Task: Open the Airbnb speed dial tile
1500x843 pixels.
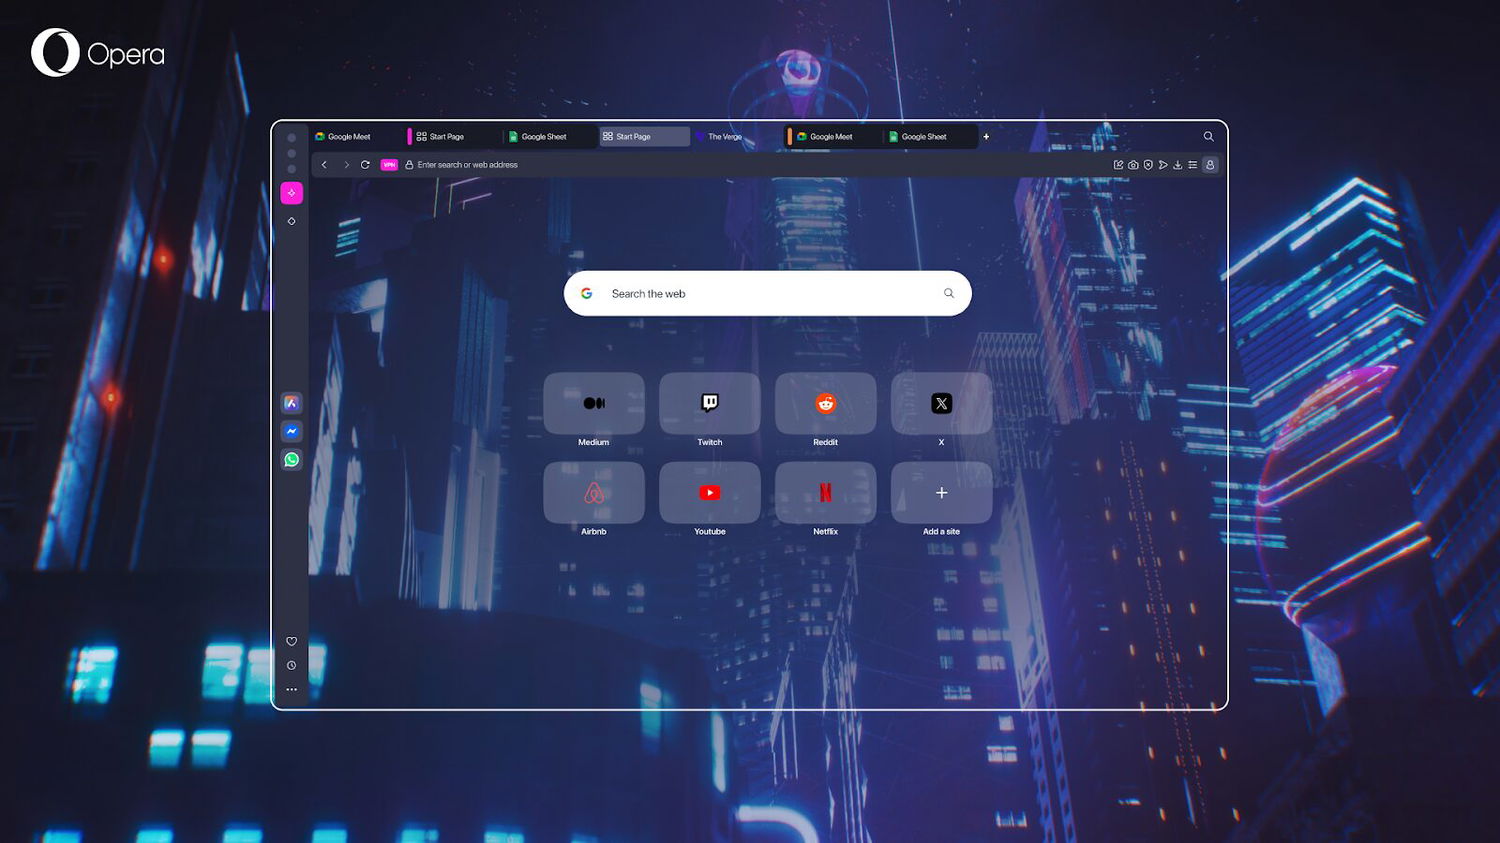Action: click(594, 493)
